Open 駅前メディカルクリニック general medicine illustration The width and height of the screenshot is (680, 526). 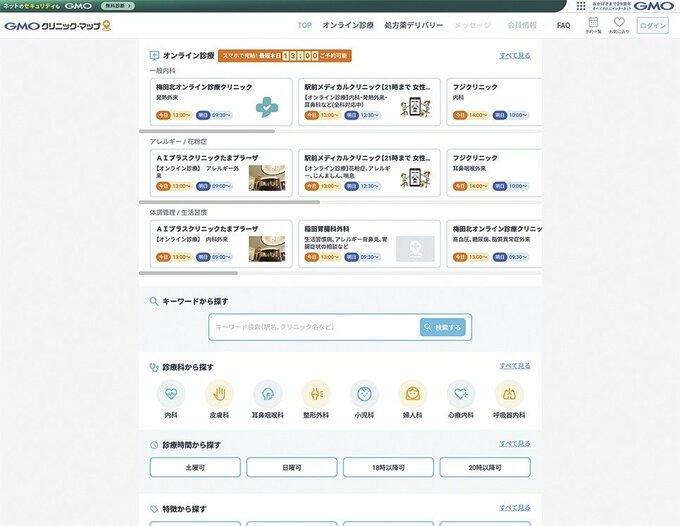pos(415,107)
